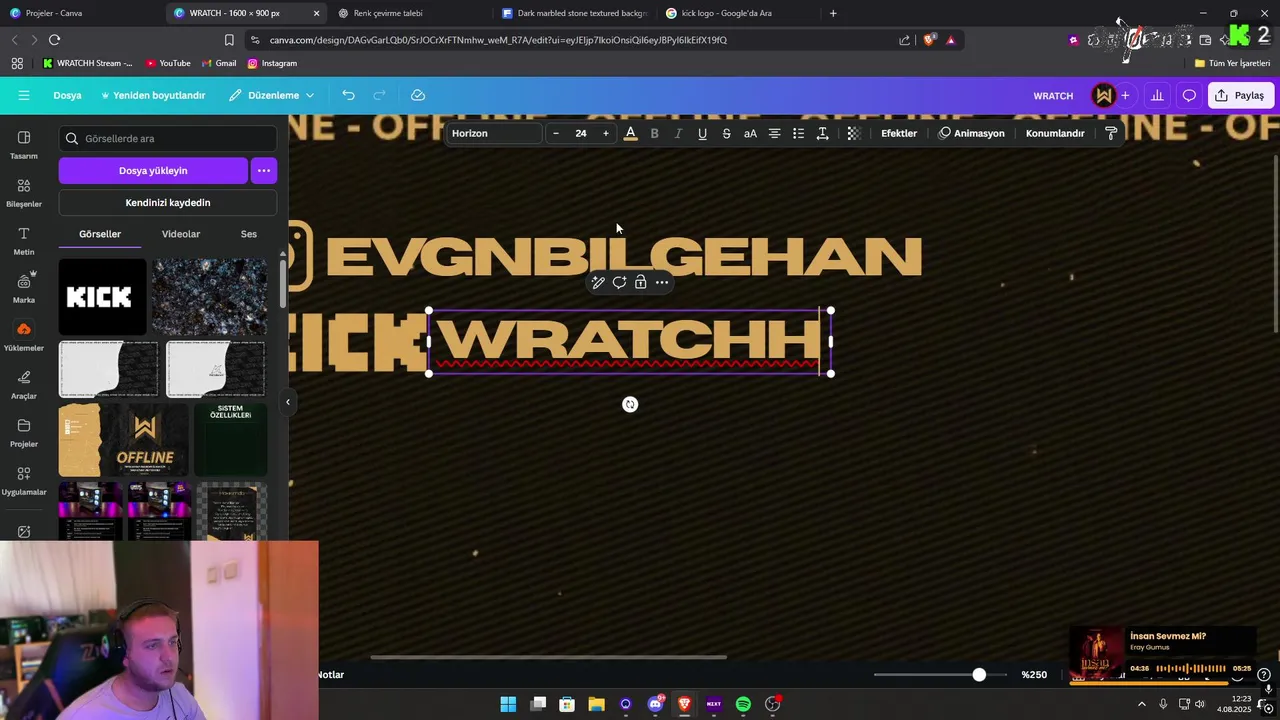This screenshot has height=720, width=1280.
Task: Toggle strikethrough formatting
Action: pyautogui.click(x=726, y=133)
